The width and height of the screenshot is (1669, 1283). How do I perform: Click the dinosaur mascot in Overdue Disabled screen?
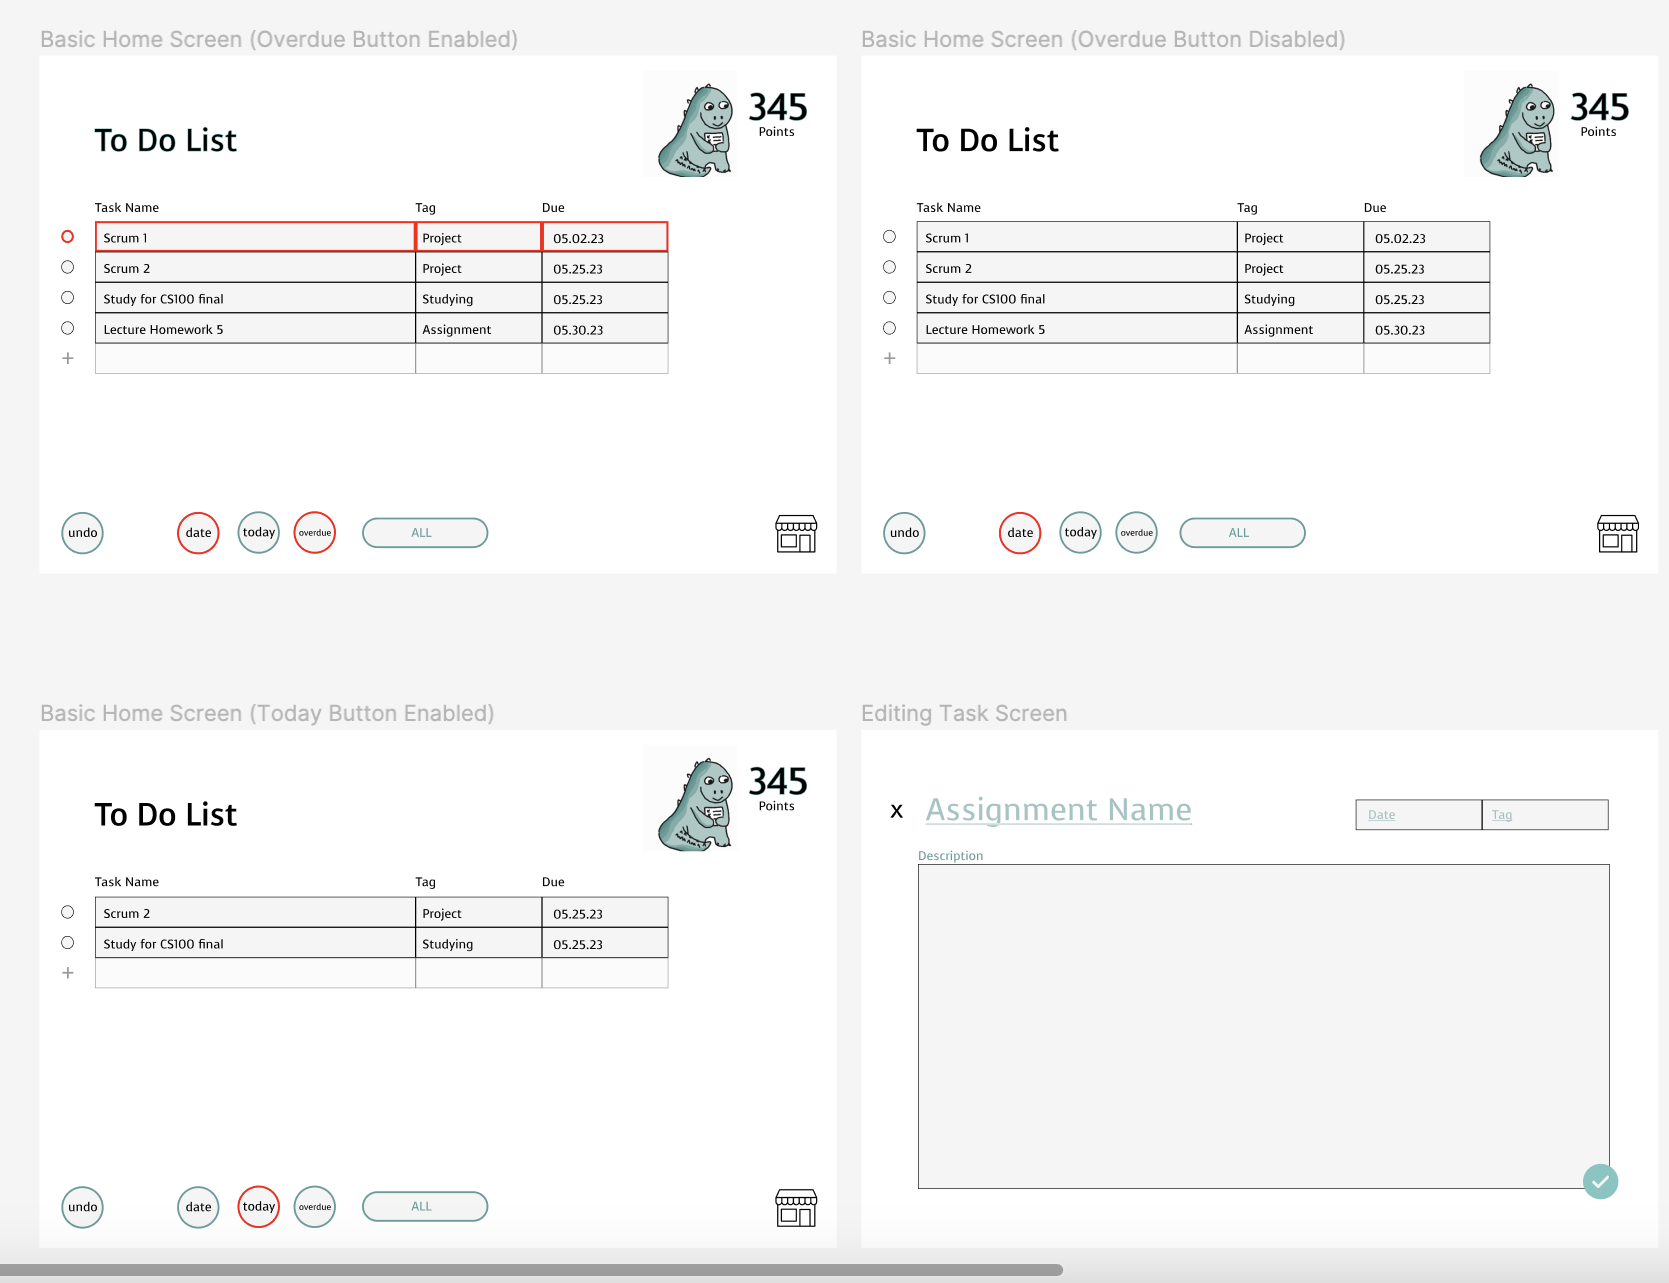pos(1518,130)
